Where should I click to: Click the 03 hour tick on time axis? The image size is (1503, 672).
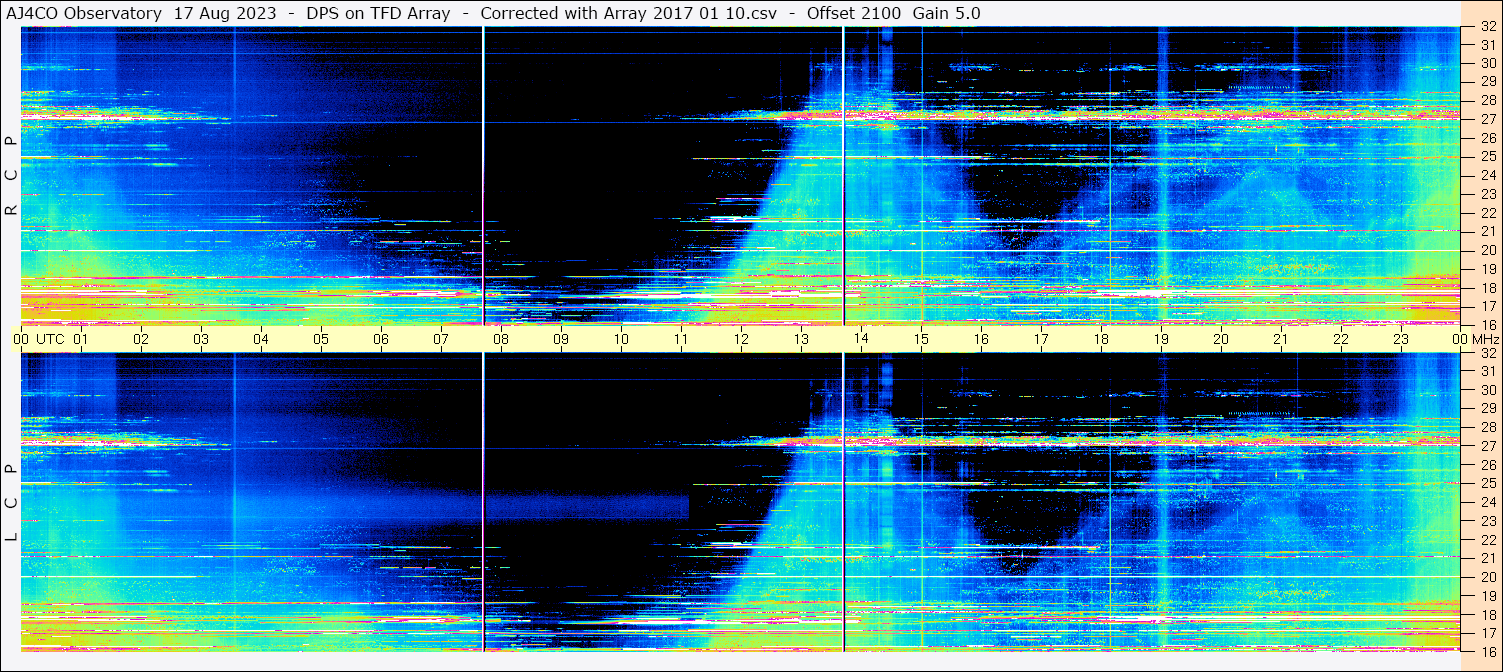tap(201, 339)
